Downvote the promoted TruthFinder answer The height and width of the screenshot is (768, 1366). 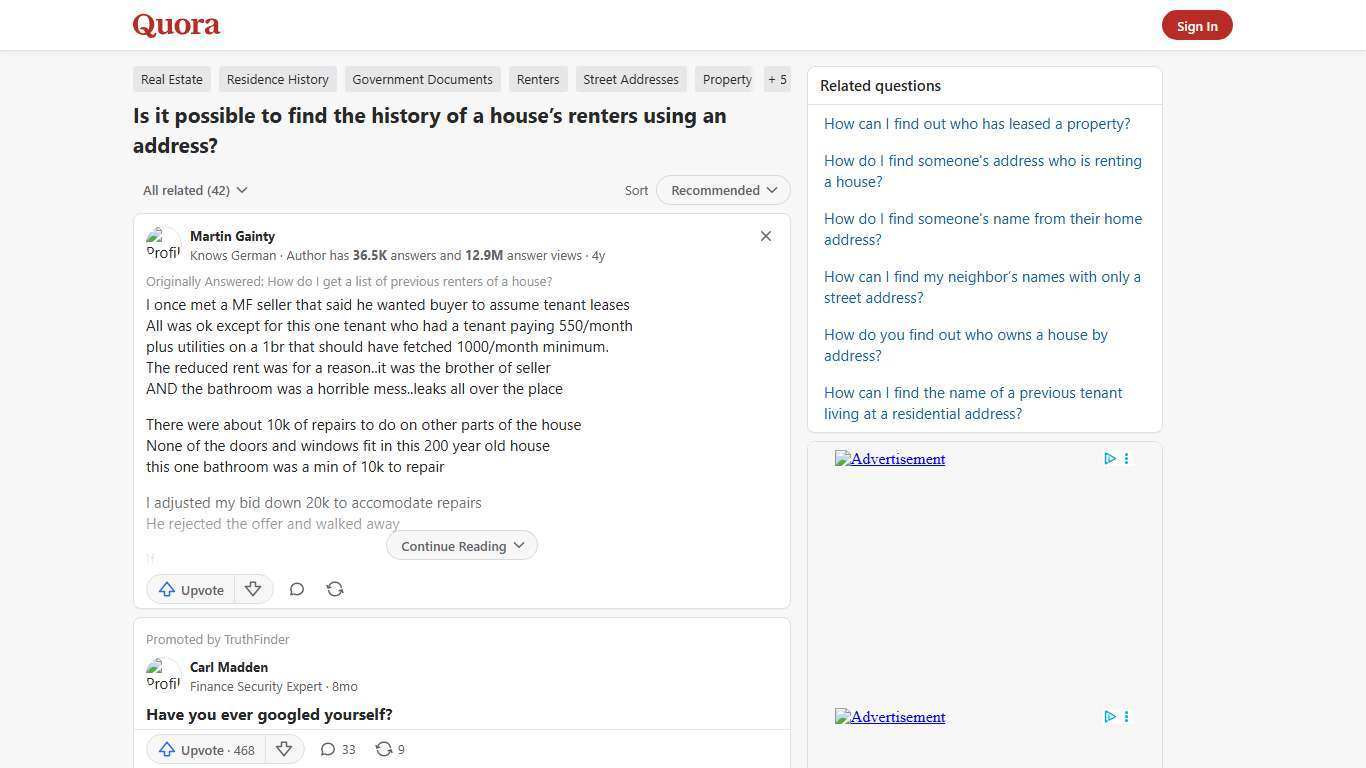click(284, 749)
